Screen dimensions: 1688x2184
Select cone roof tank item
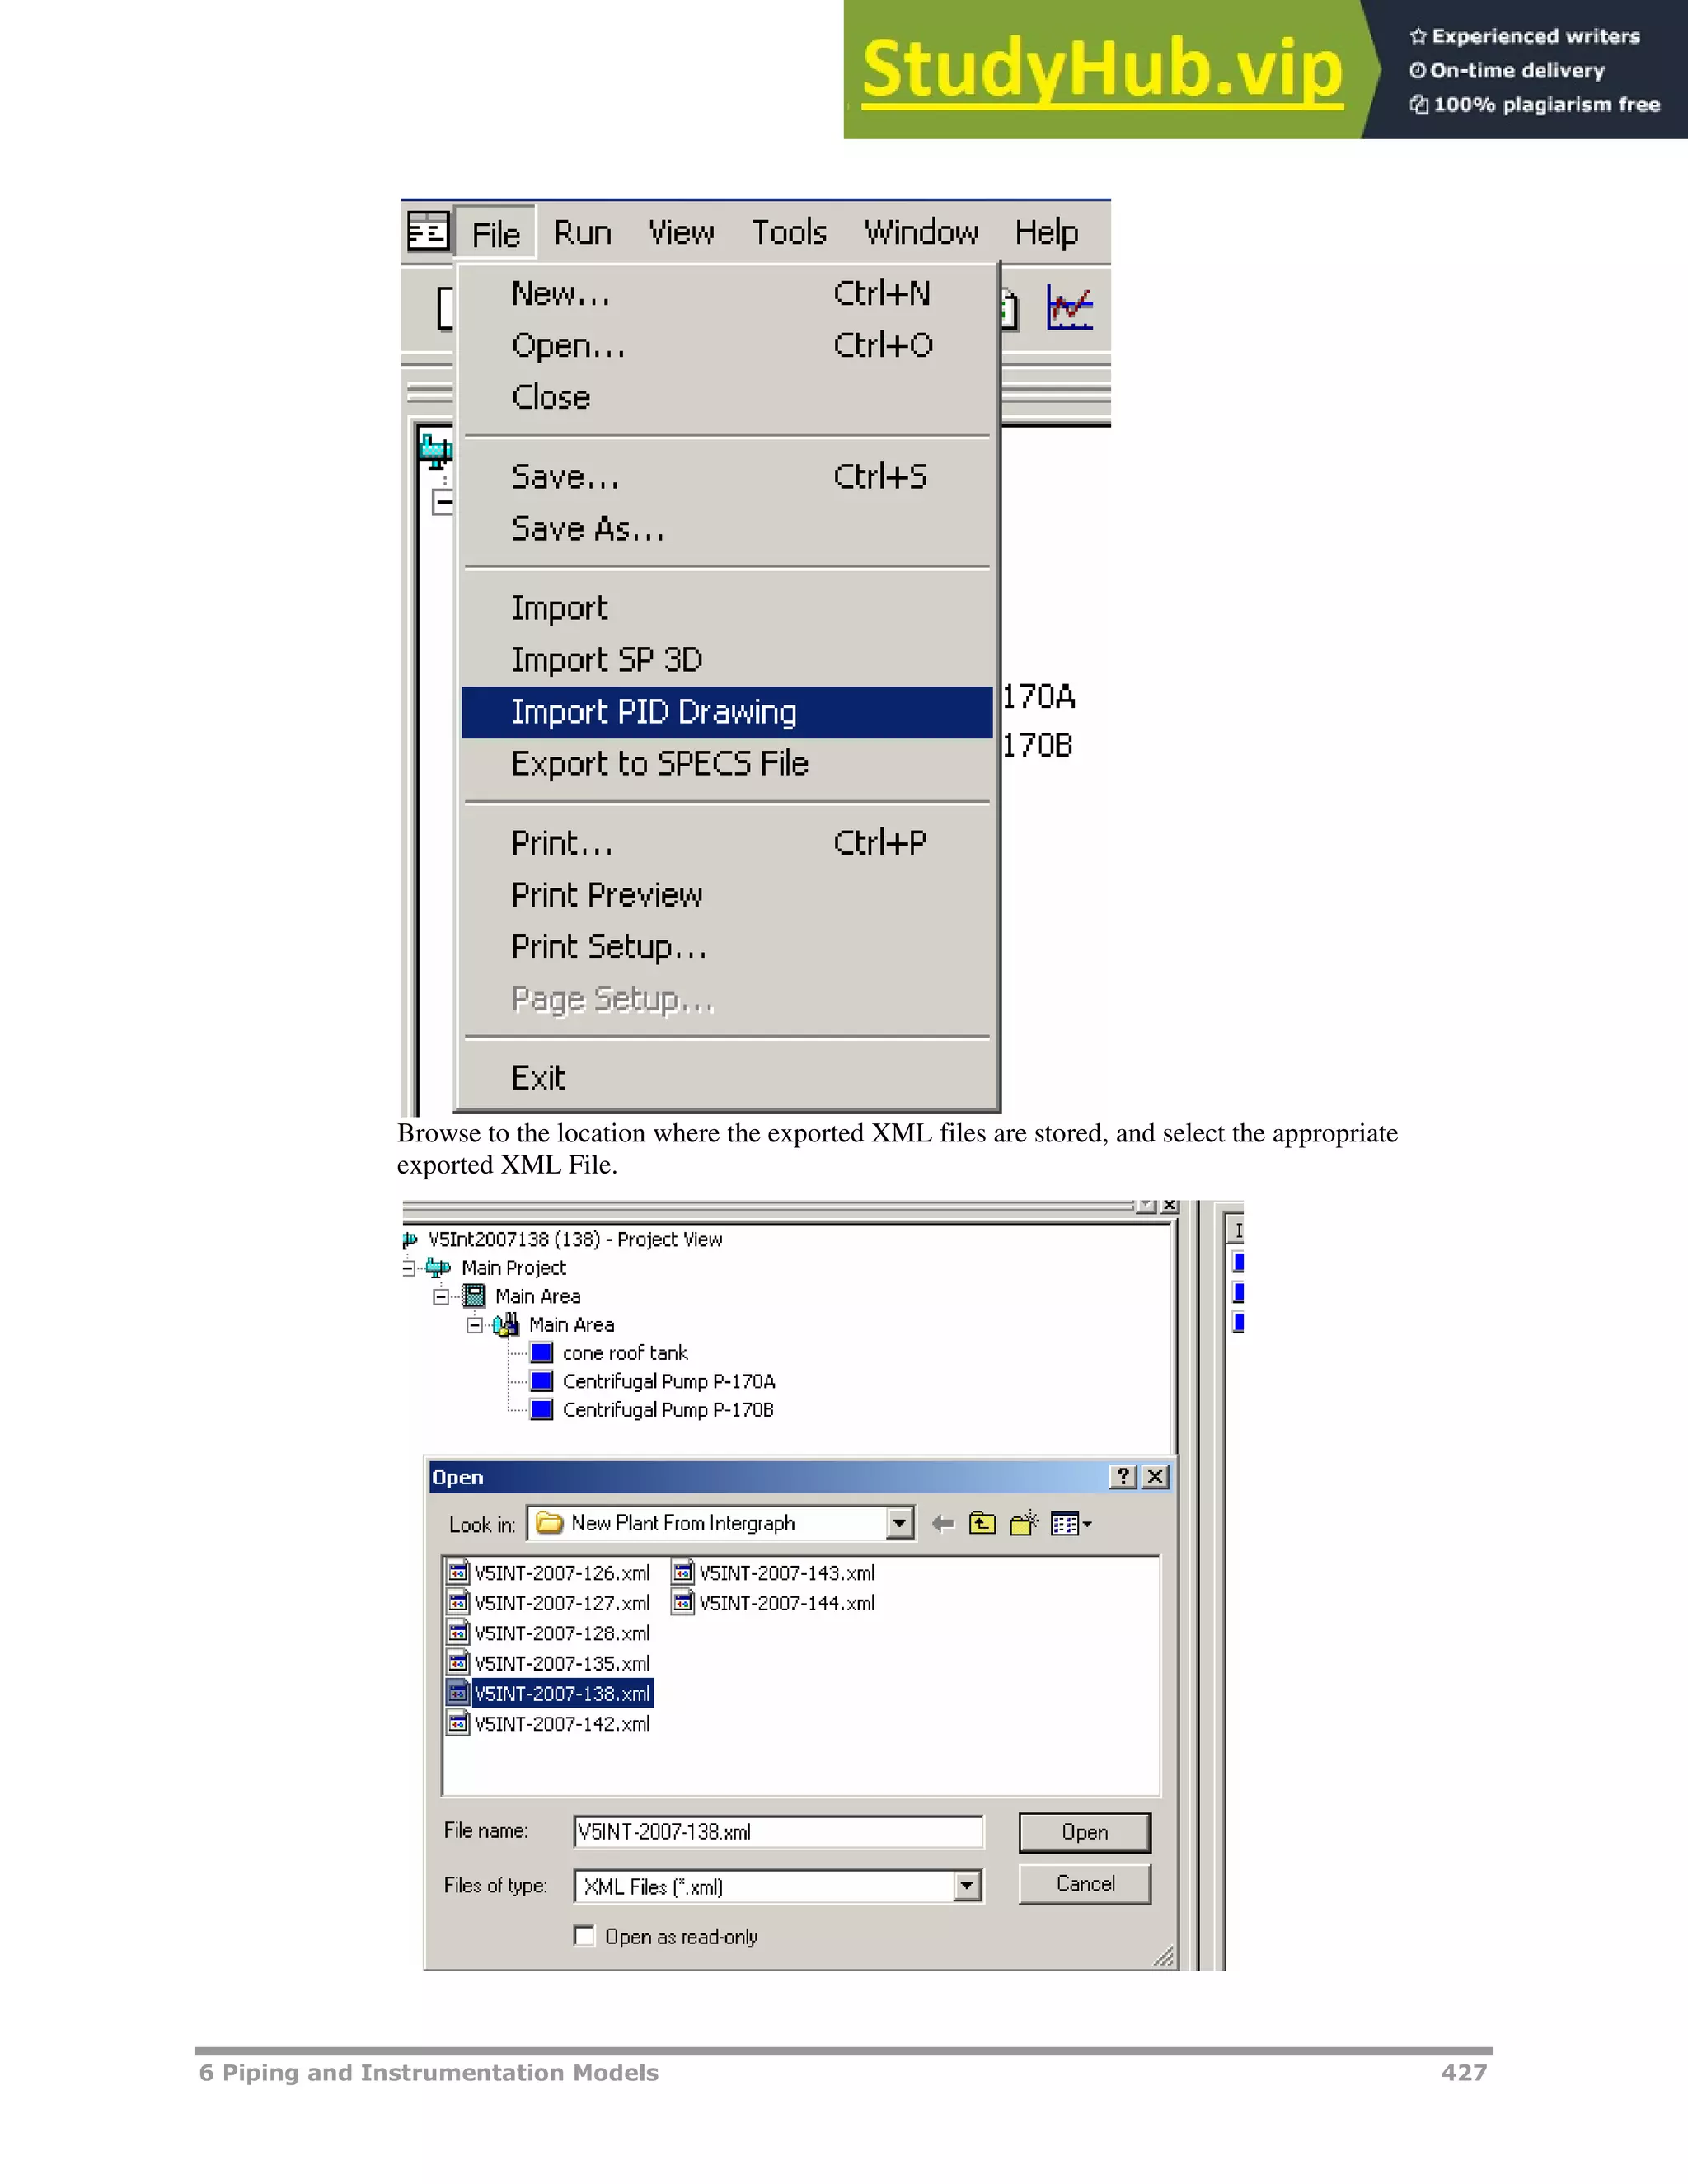tap(625, 1353)
